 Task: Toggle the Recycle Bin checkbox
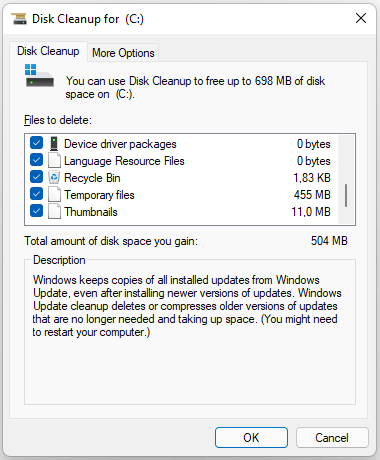pyautogui.click(x=36, y=177)
